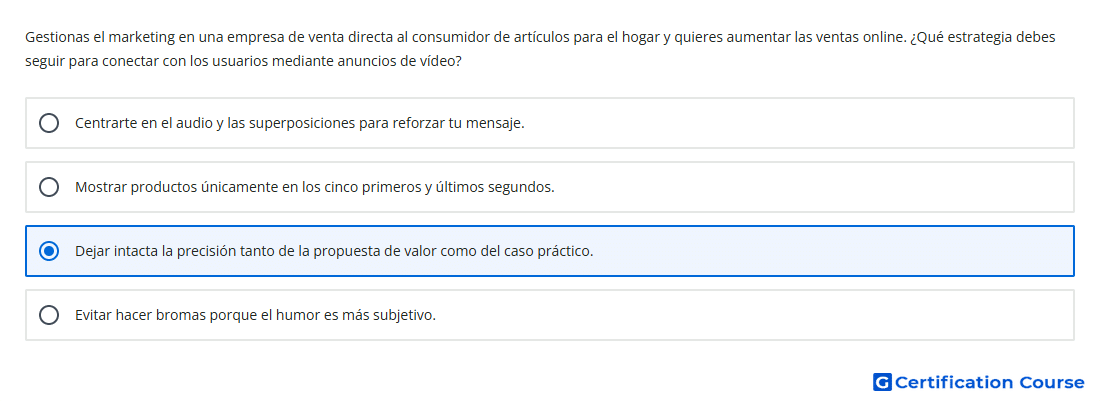Click the blue G logo icon

pos(882,382)
